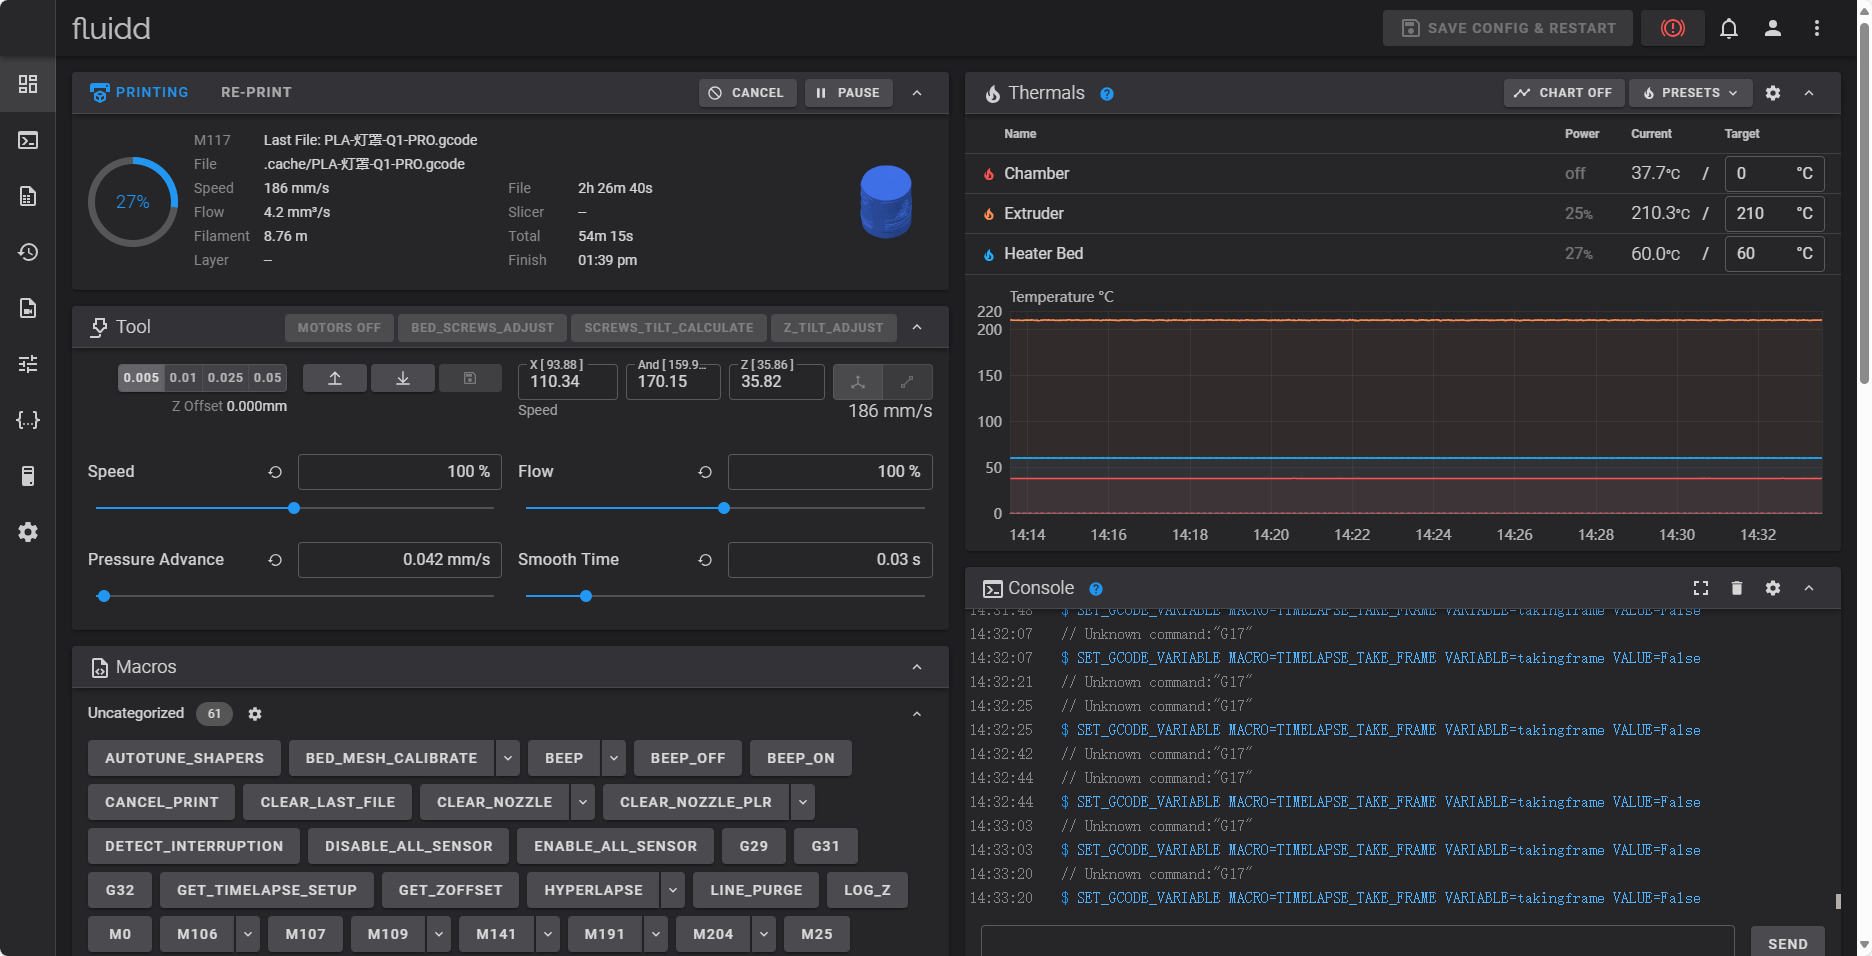
Task: Expand BED_MESH_CALIBRATE macro options arrow
Action: point(508,758)
